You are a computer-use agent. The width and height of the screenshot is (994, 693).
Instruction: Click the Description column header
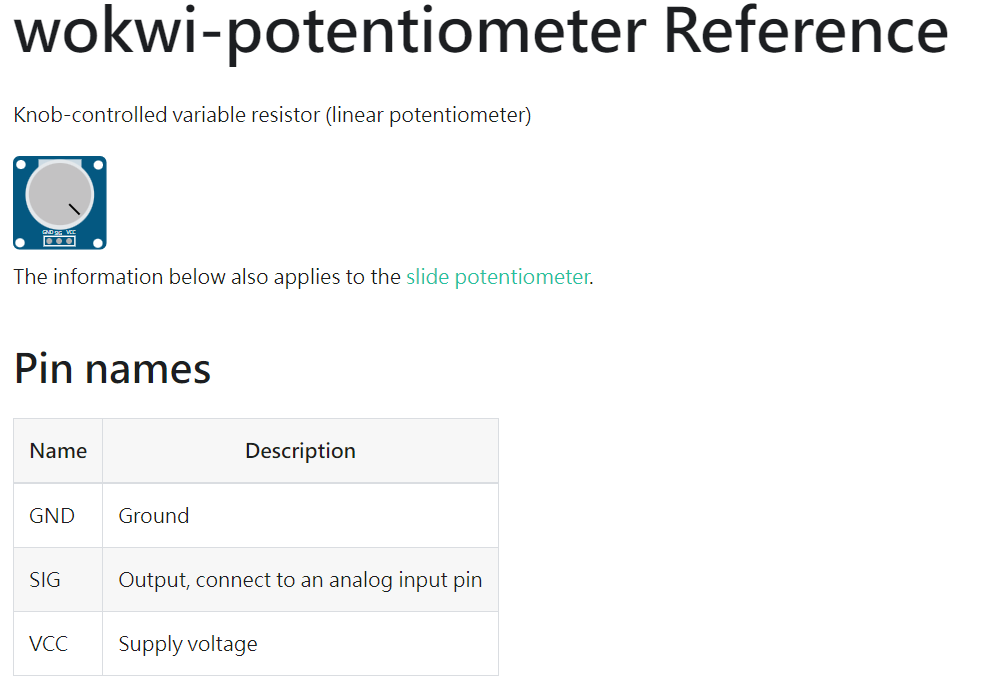click(x=300, y=451)
